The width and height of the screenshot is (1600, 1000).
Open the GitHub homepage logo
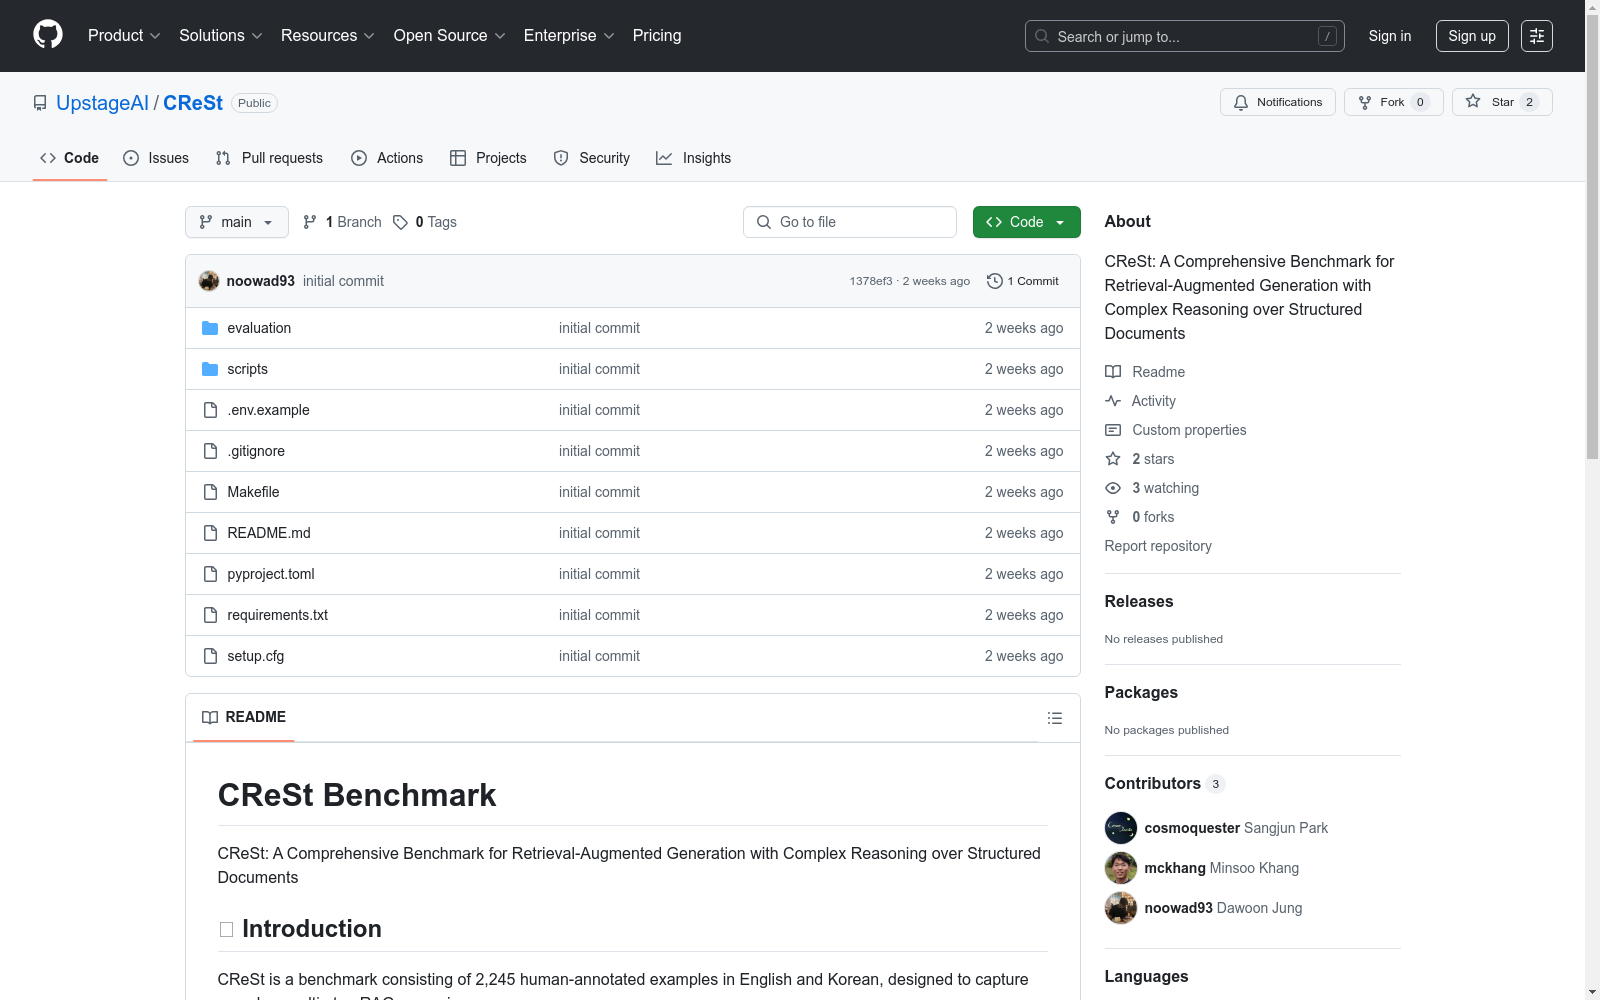tap(48, 35)
